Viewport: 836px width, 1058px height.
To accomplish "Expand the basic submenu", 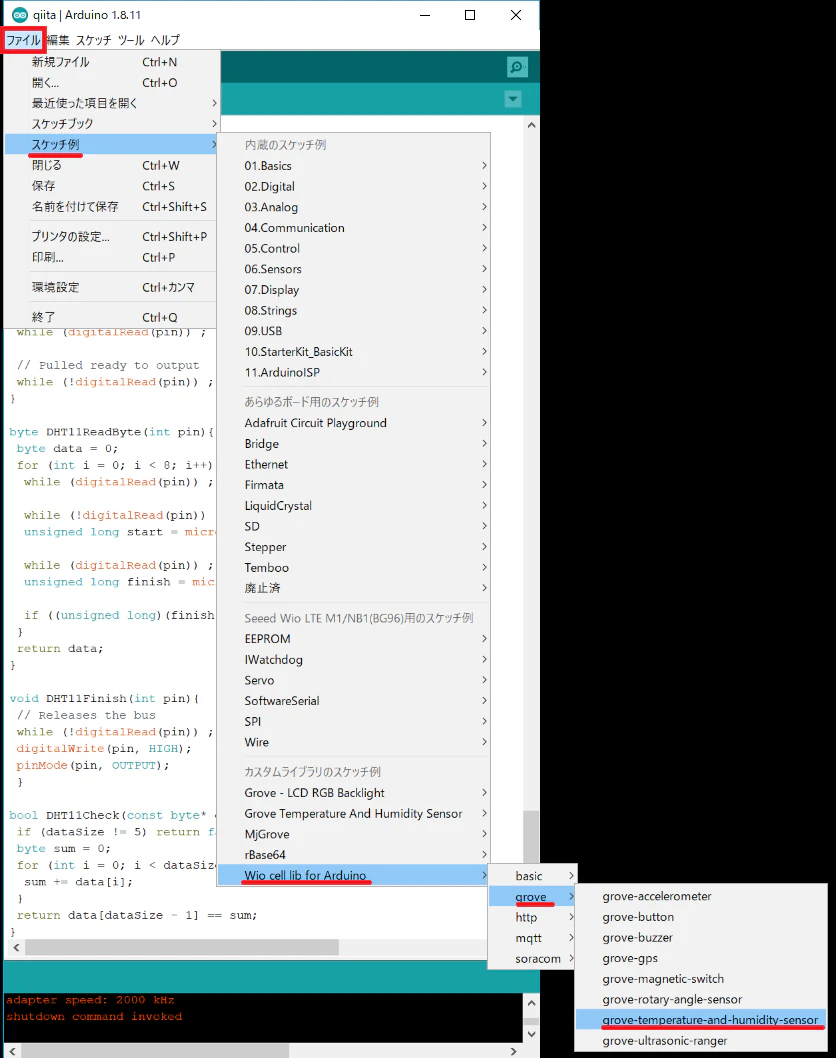I will 532,876.
